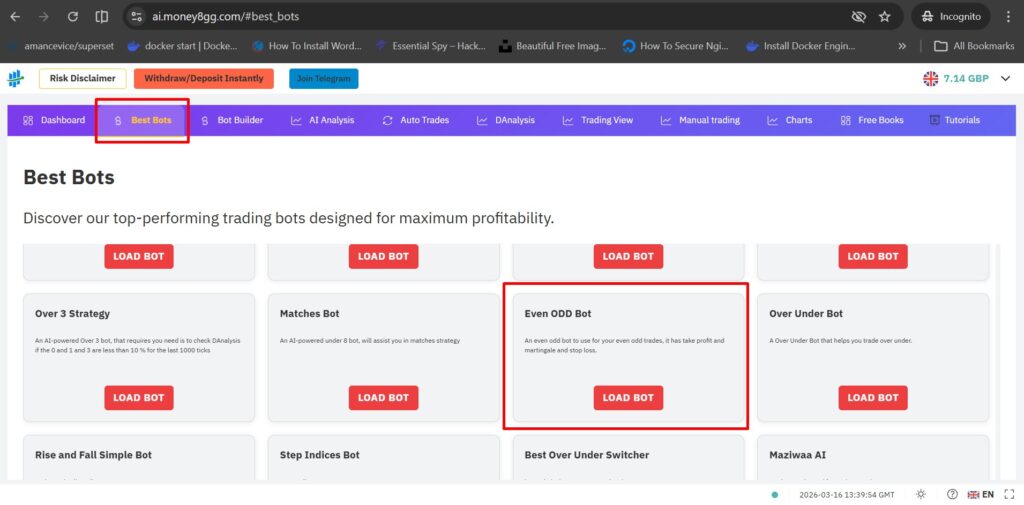Click the site logo icon

15,78
